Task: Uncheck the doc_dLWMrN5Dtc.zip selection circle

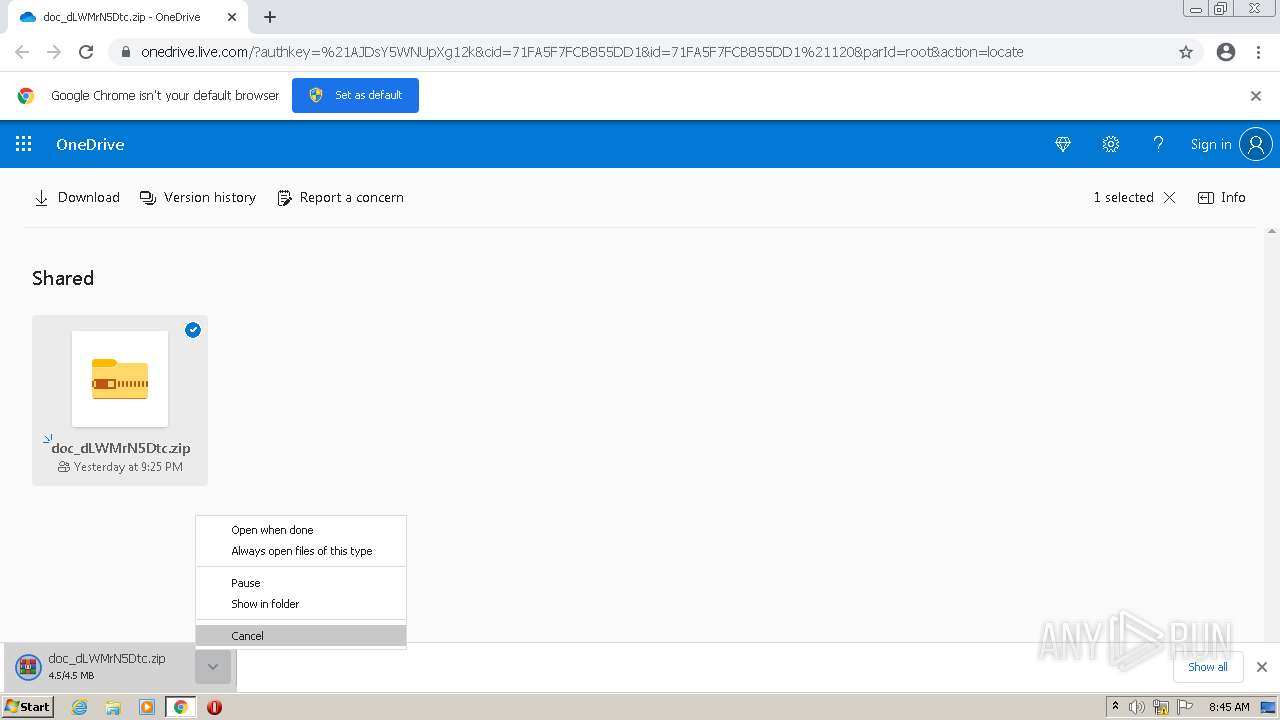Action: [193, 330]
